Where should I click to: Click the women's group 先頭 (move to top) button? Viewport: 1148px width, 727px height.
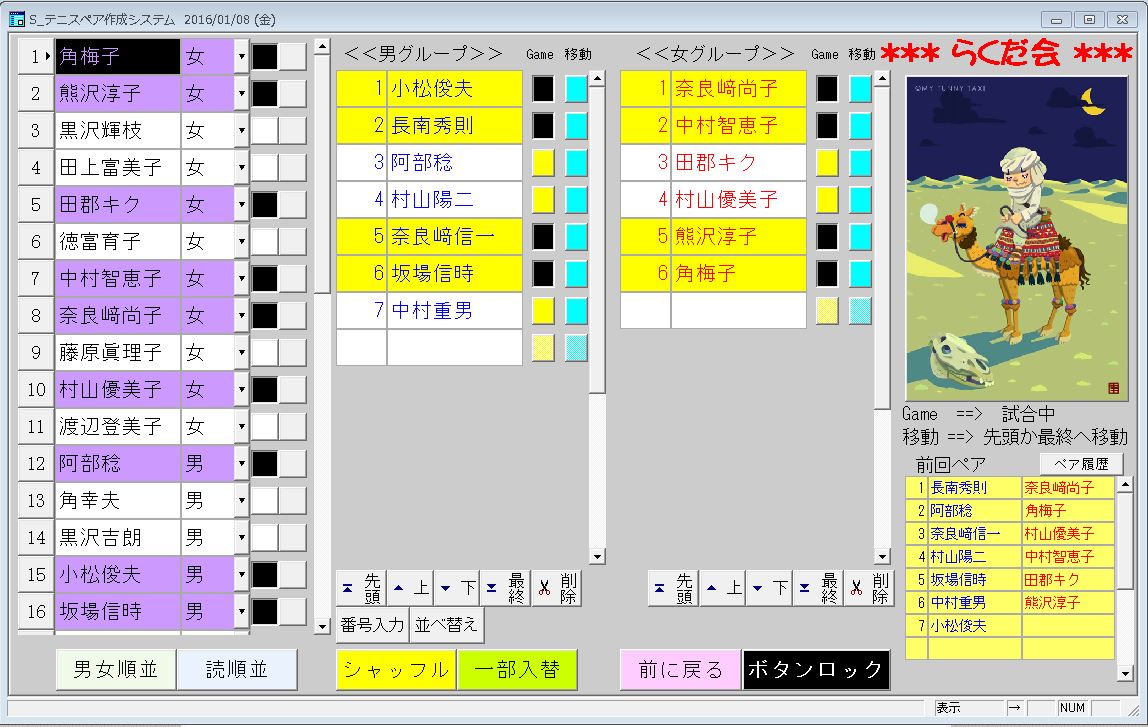point(672,589)
